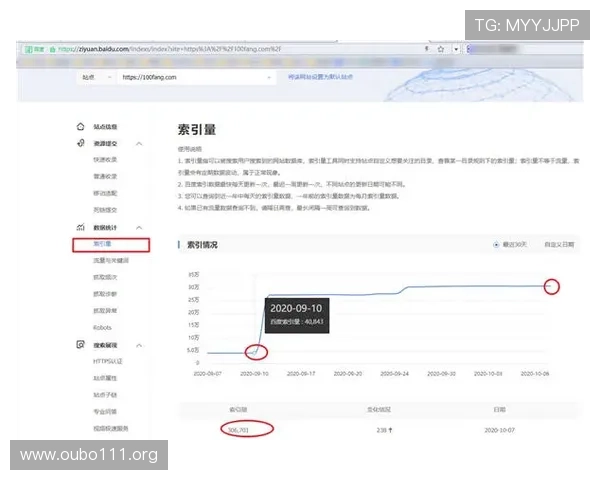This screenshot has height=480, width=600.
Task: Click the index count value 306,701
Action: pyautogui.click(x=238, y=430)
